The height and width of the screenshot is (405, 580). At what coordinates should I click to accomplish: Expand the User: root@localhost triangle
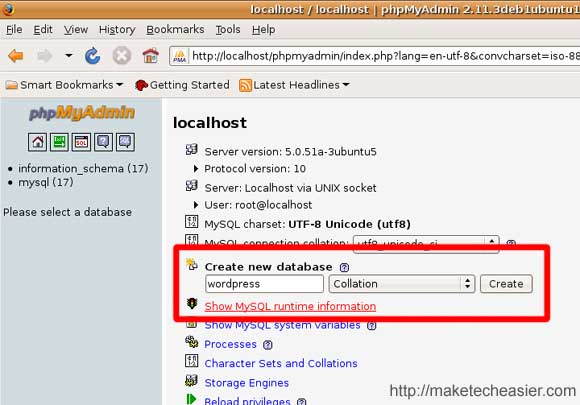(196, 205)
